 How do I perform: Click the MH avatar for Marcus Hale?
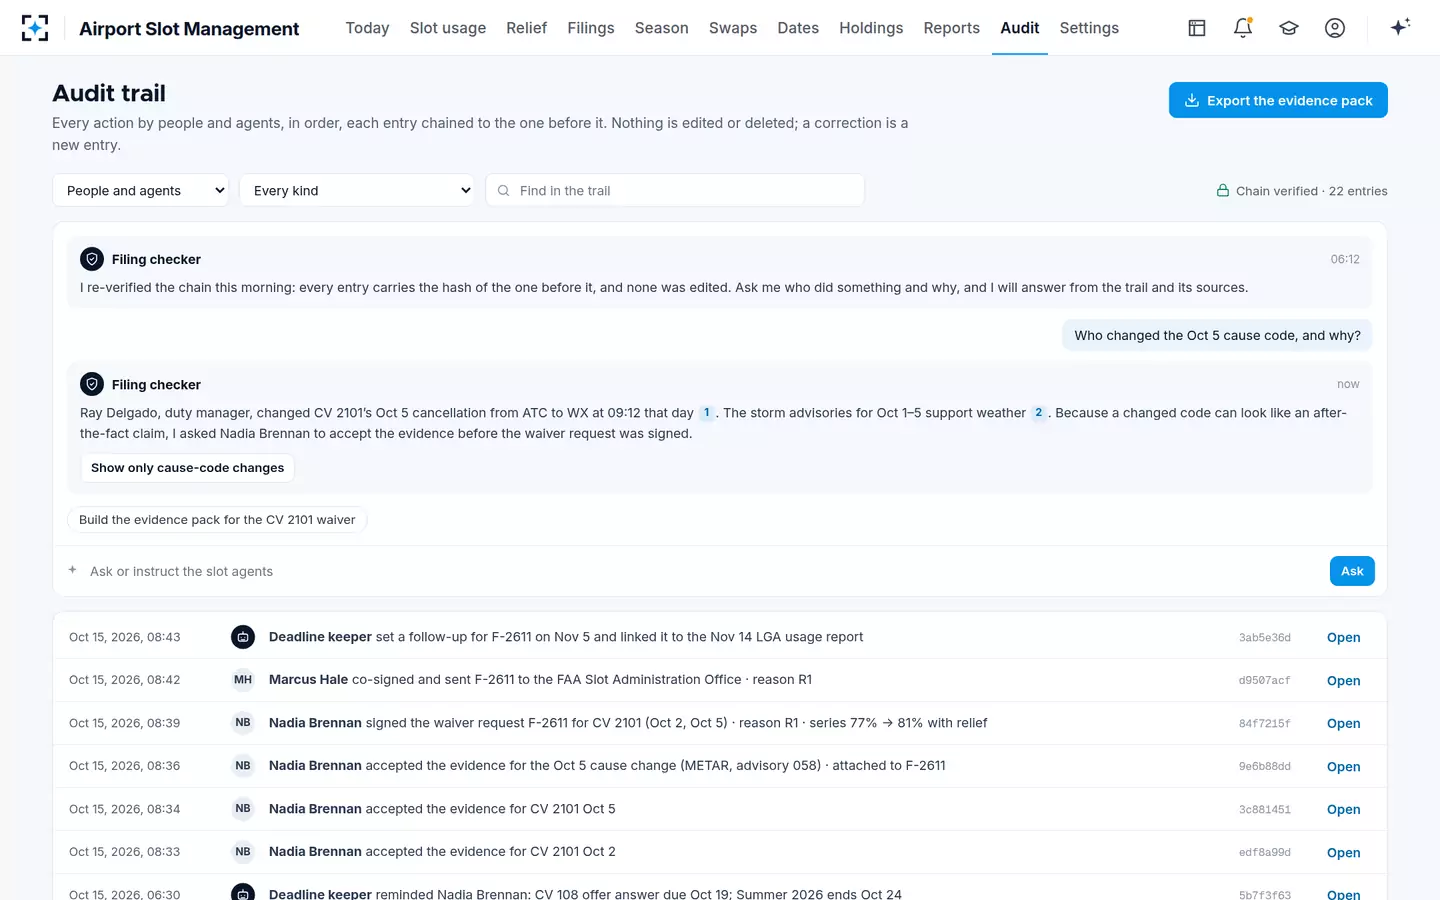(243, 680)
